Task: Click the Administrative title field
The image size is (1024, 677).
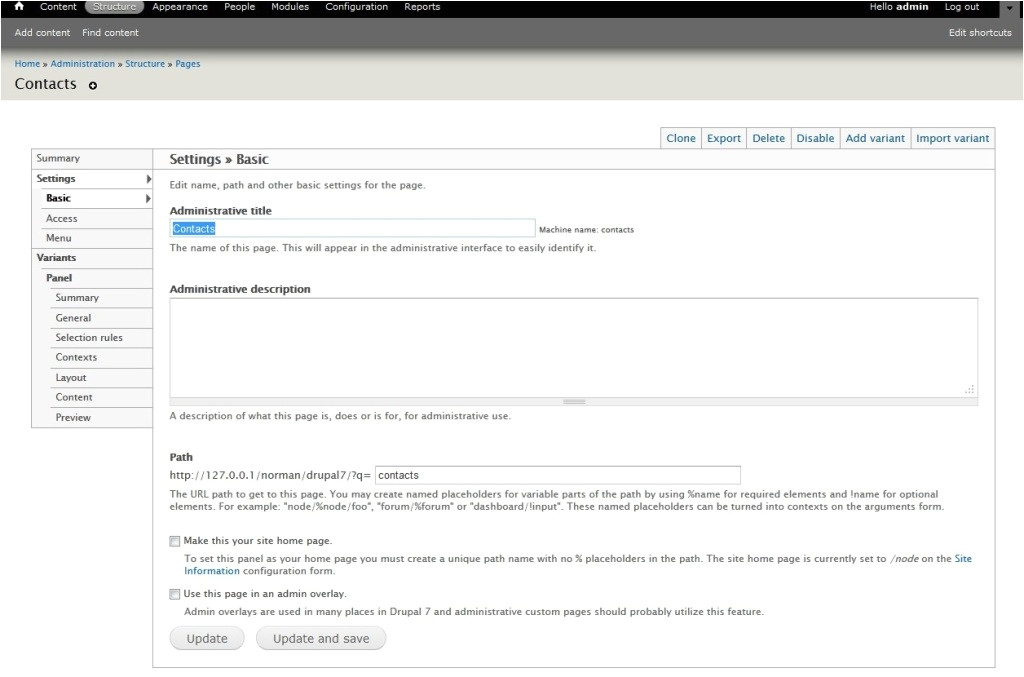Action: 352,228
